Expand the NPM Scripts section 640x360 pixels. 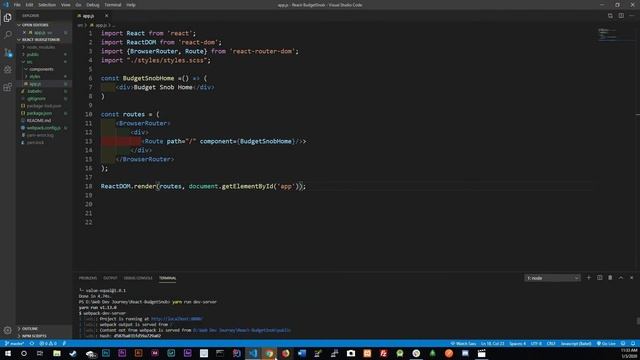pyautogui.click(x=34, y=336)
